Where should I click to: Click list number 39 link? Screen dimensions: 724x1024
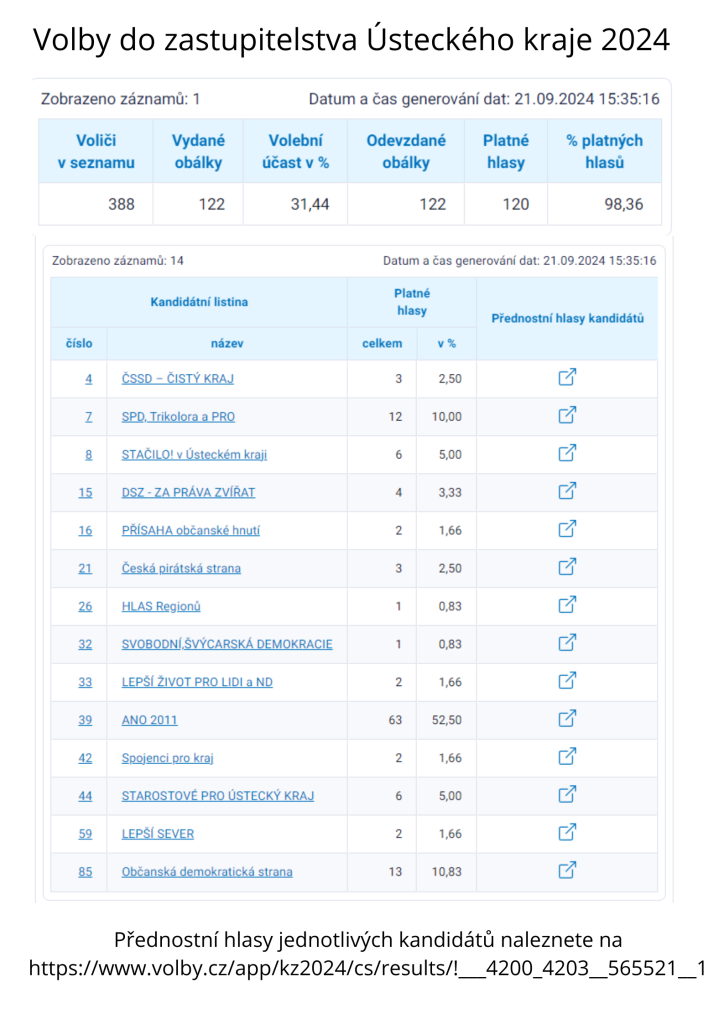pos(86,720)
